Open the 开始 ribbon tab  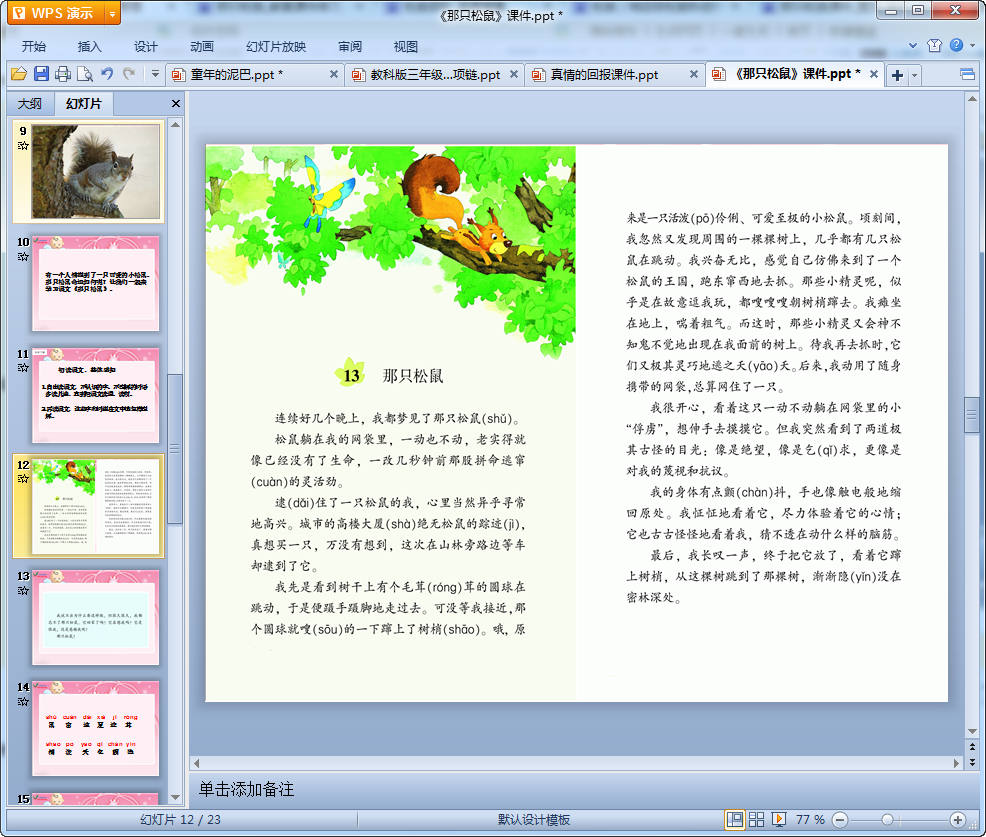point(33,47)
